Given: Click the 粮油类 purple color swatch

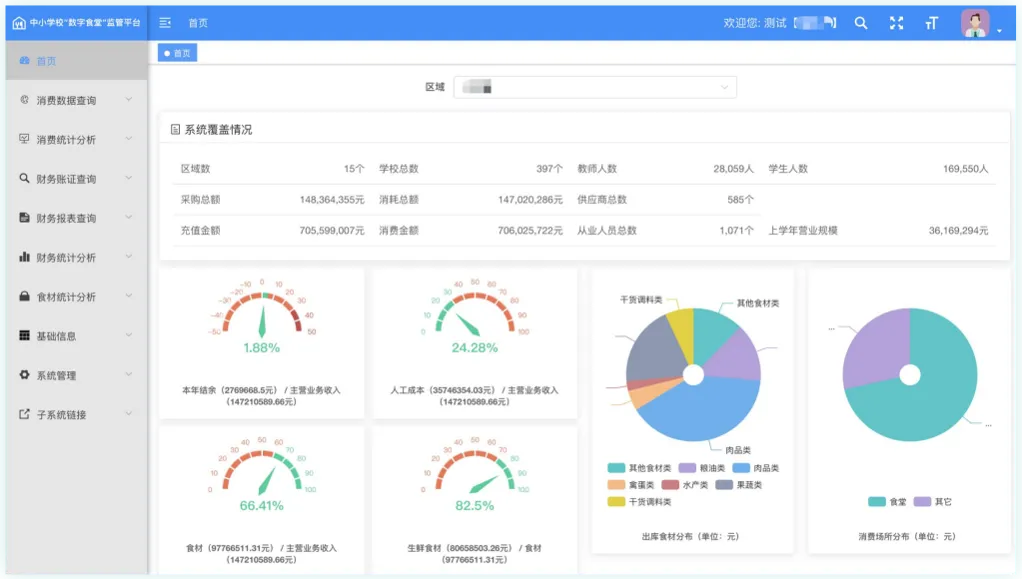Looking at the screenshot, I should click(x=687, y=468).
